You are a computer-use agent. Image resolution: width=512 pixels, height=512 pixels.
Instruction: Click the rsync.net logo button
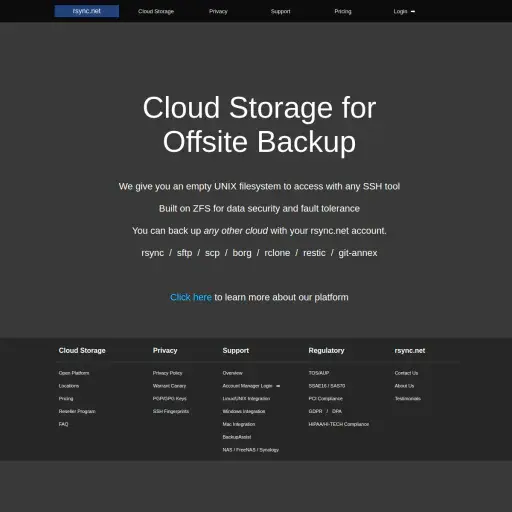tap(87, 11)
